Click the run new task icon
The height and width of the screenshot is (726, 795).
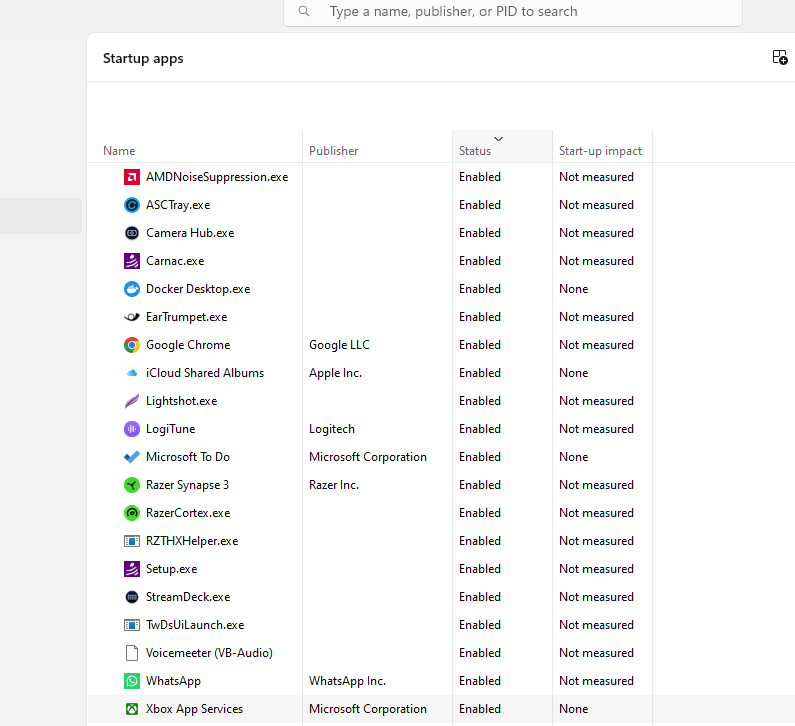tap(780, 57)
